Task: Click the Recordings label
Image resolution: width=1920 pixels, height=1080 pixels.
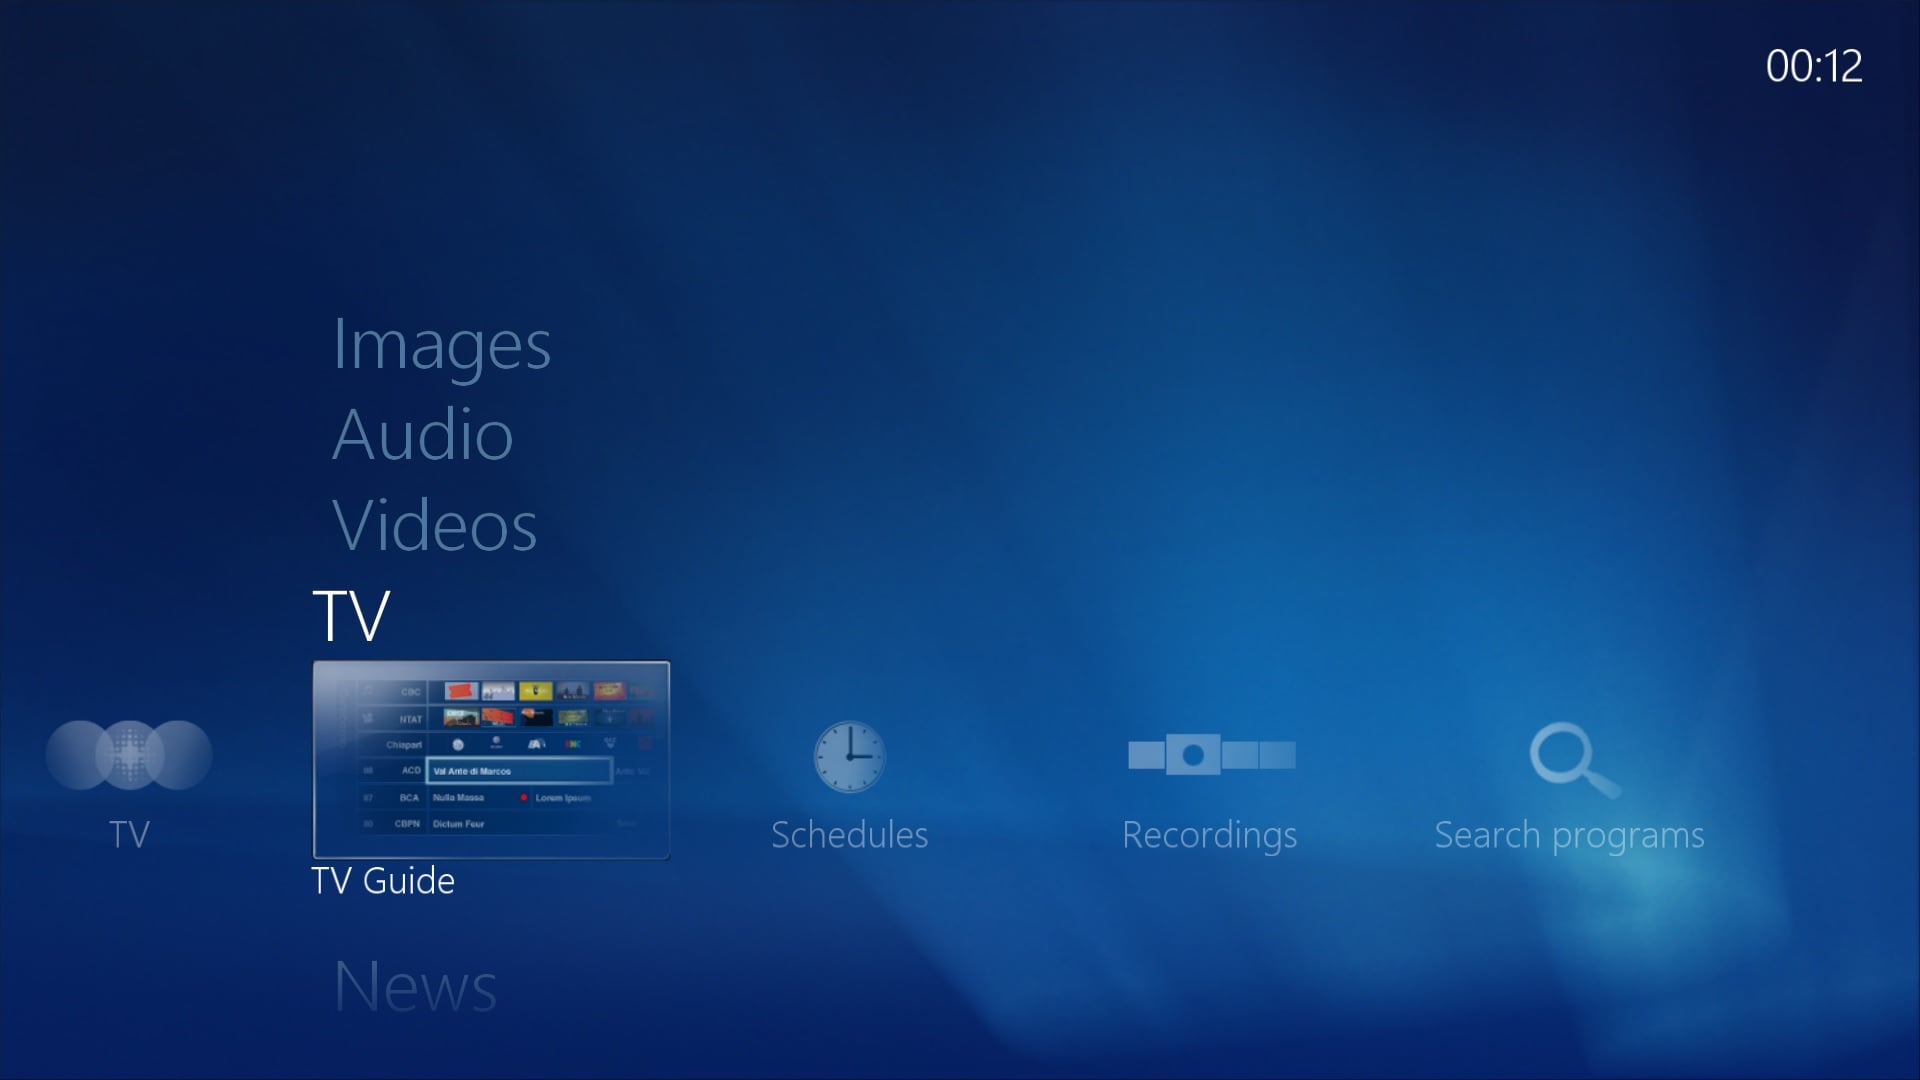Action: click(x=1209, y=836)
